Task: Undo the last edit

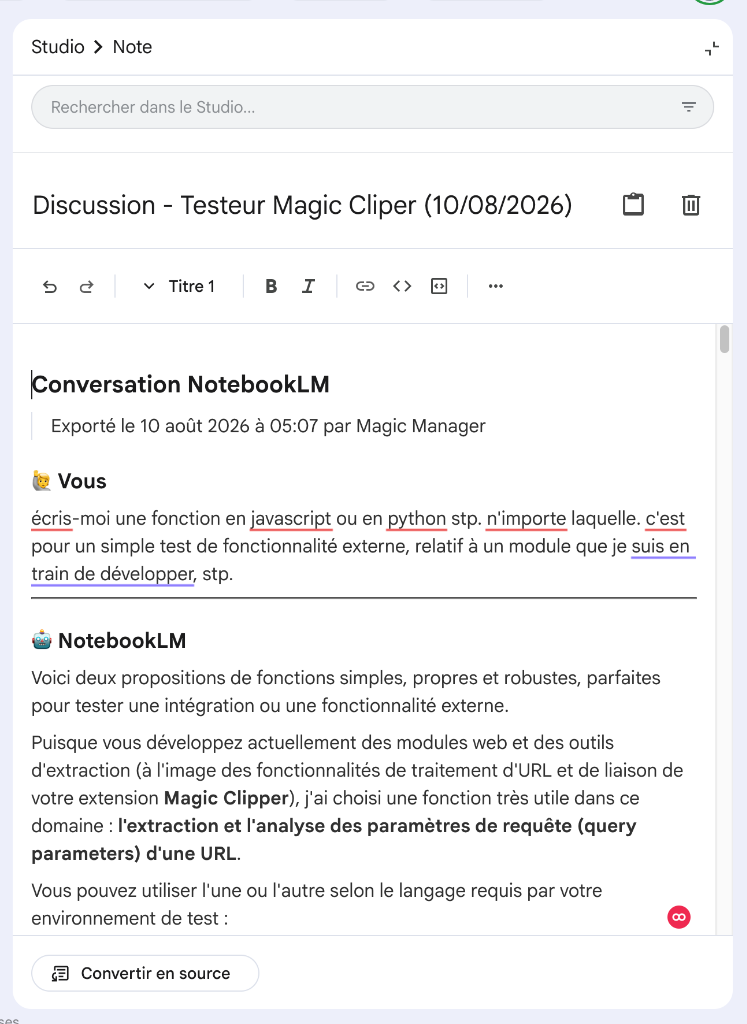Action: [x=50, y=287]
